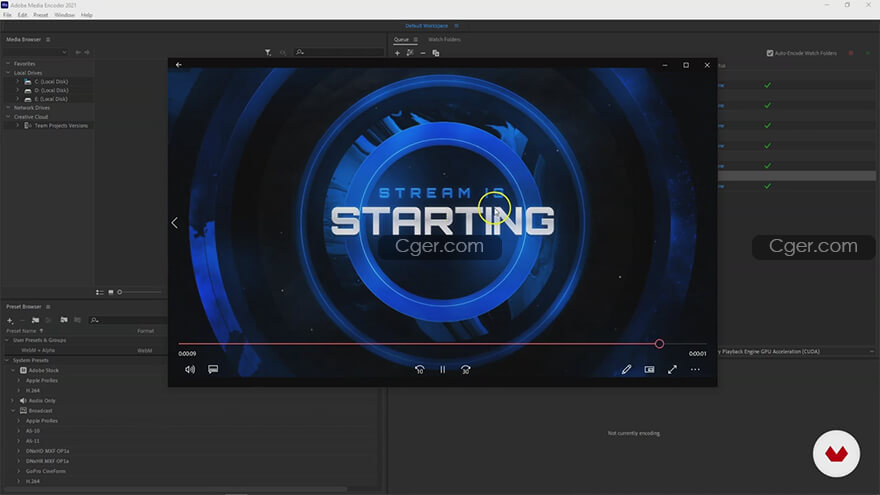Open the player's more options ellipsis

(x=695, y=369)
